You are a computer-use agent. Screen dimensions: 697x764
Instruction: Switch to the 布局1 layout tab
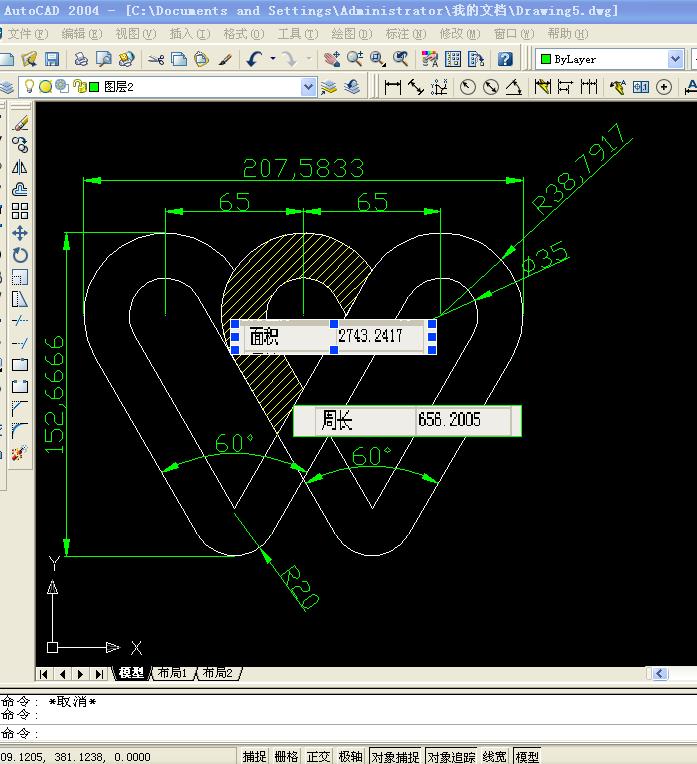[173, 673]
